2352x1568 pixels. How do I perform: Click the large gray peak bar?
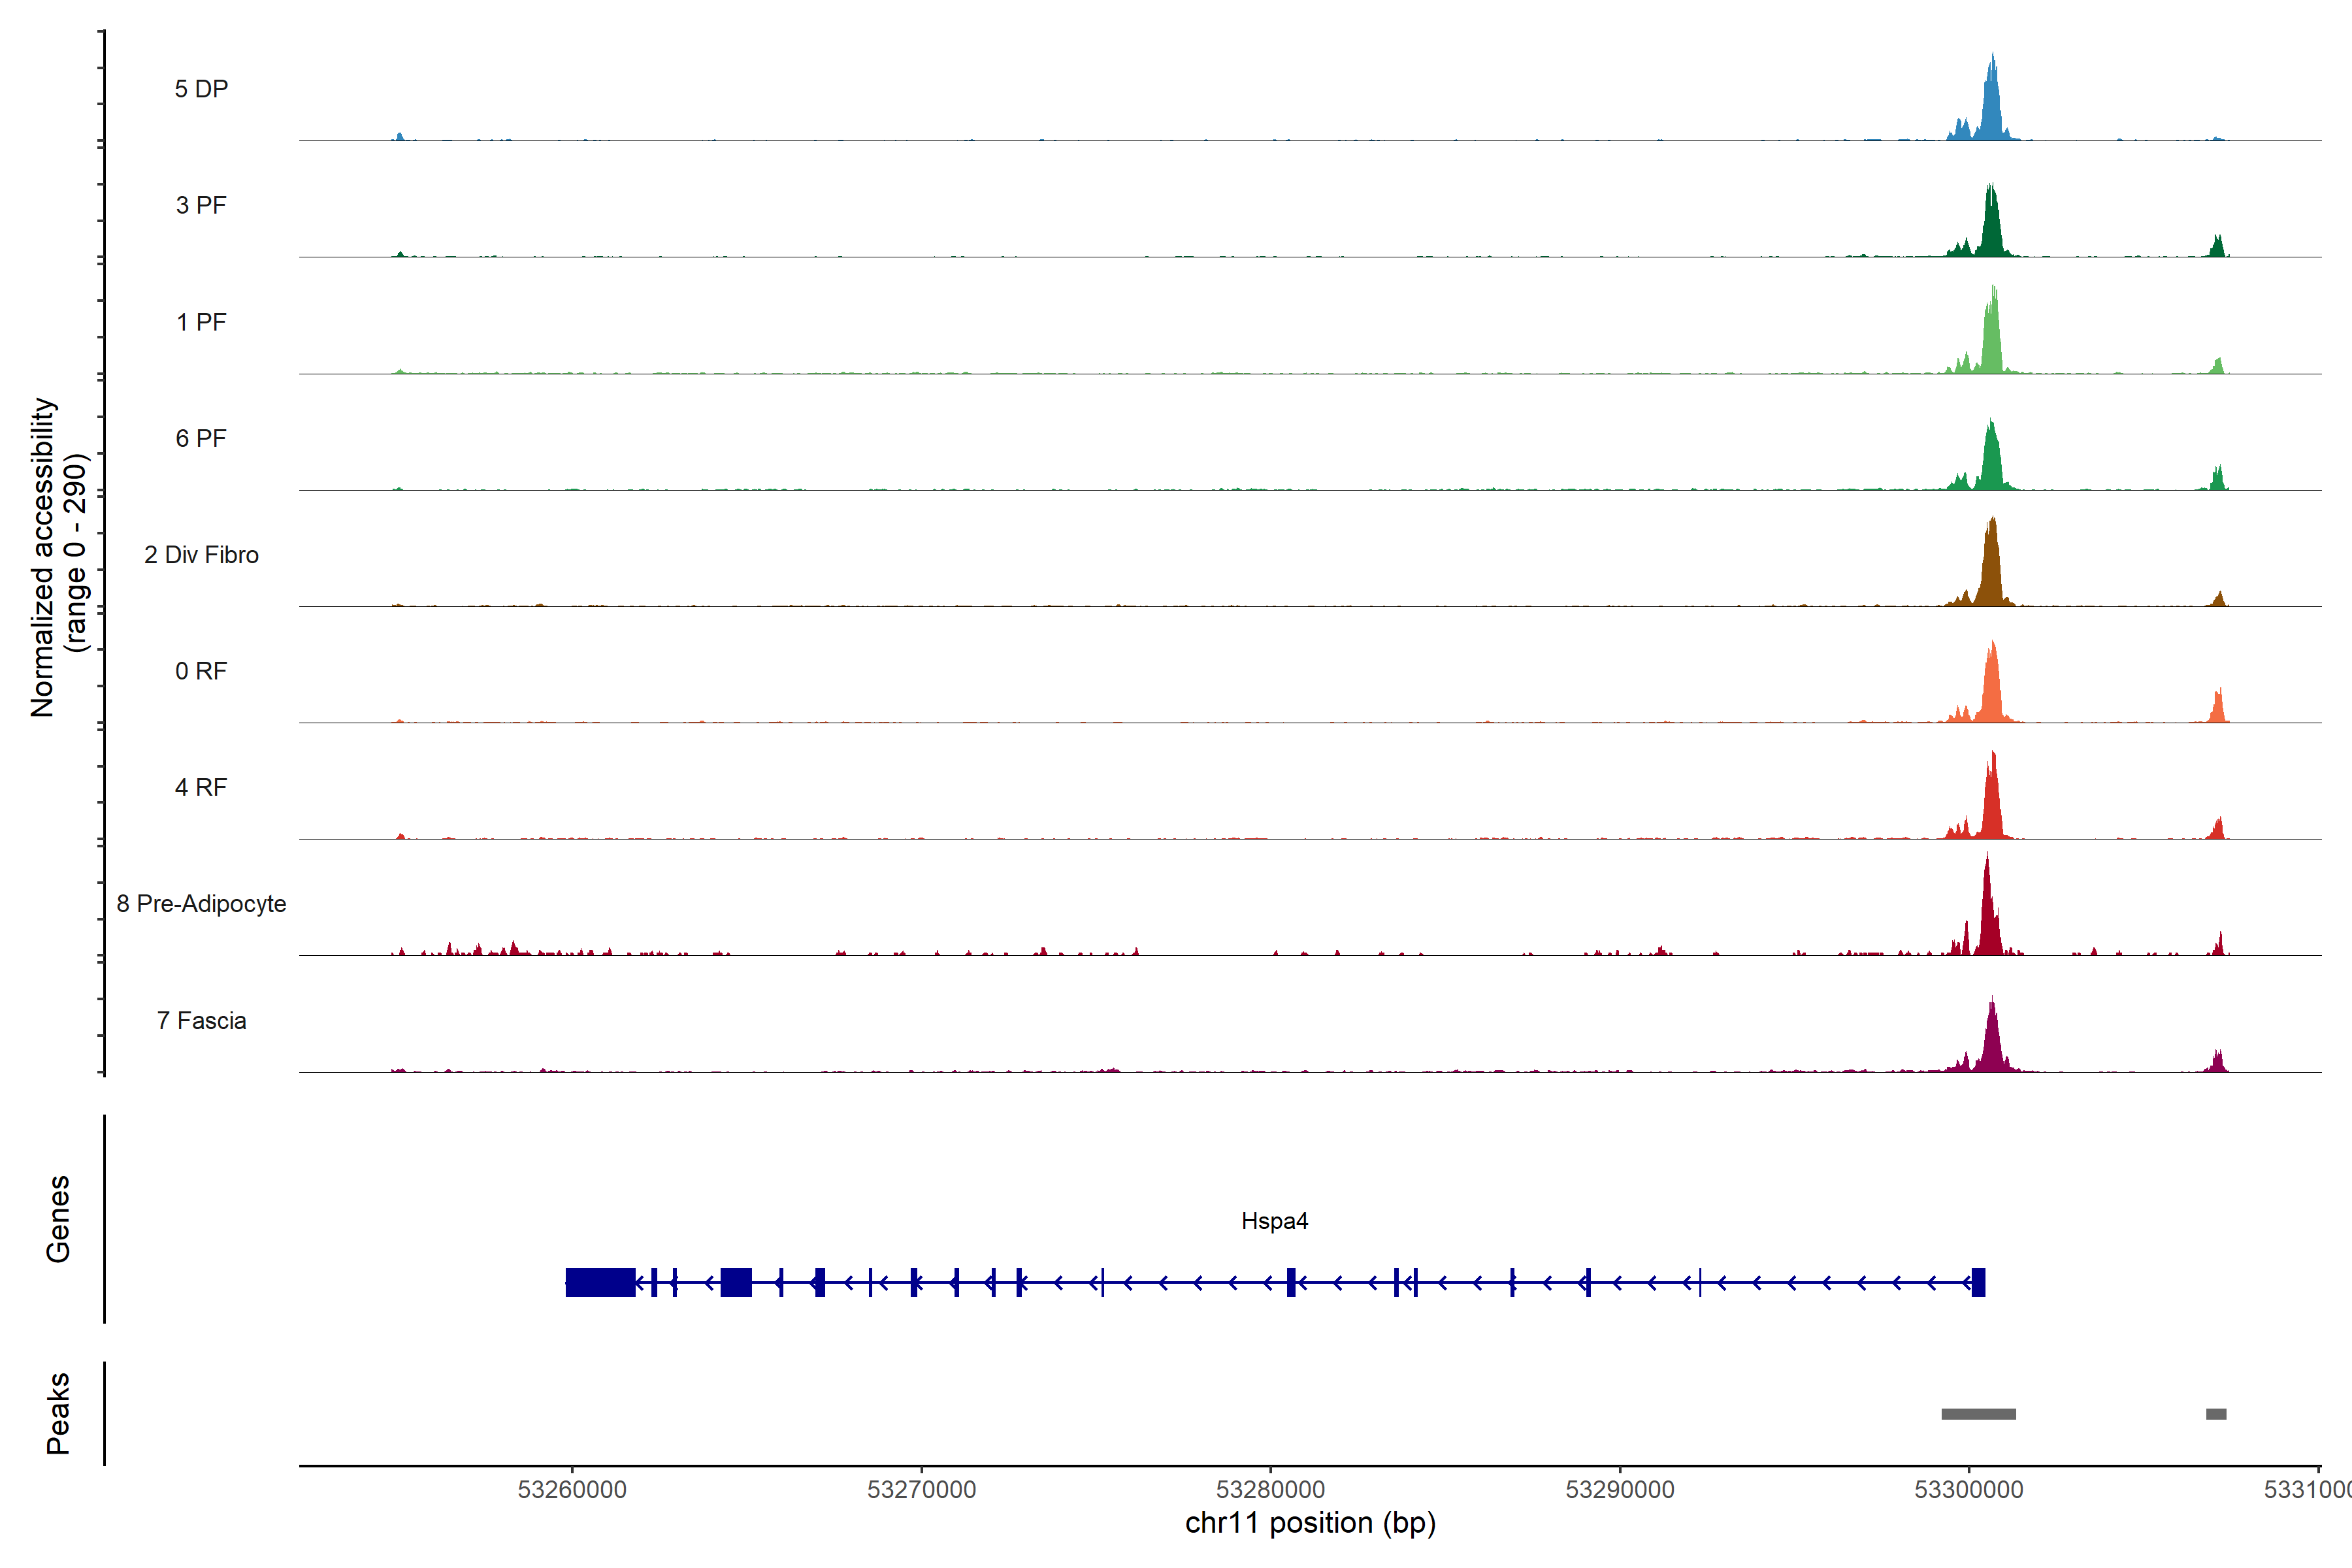pyautogui.click(x=1978, y=1413)
